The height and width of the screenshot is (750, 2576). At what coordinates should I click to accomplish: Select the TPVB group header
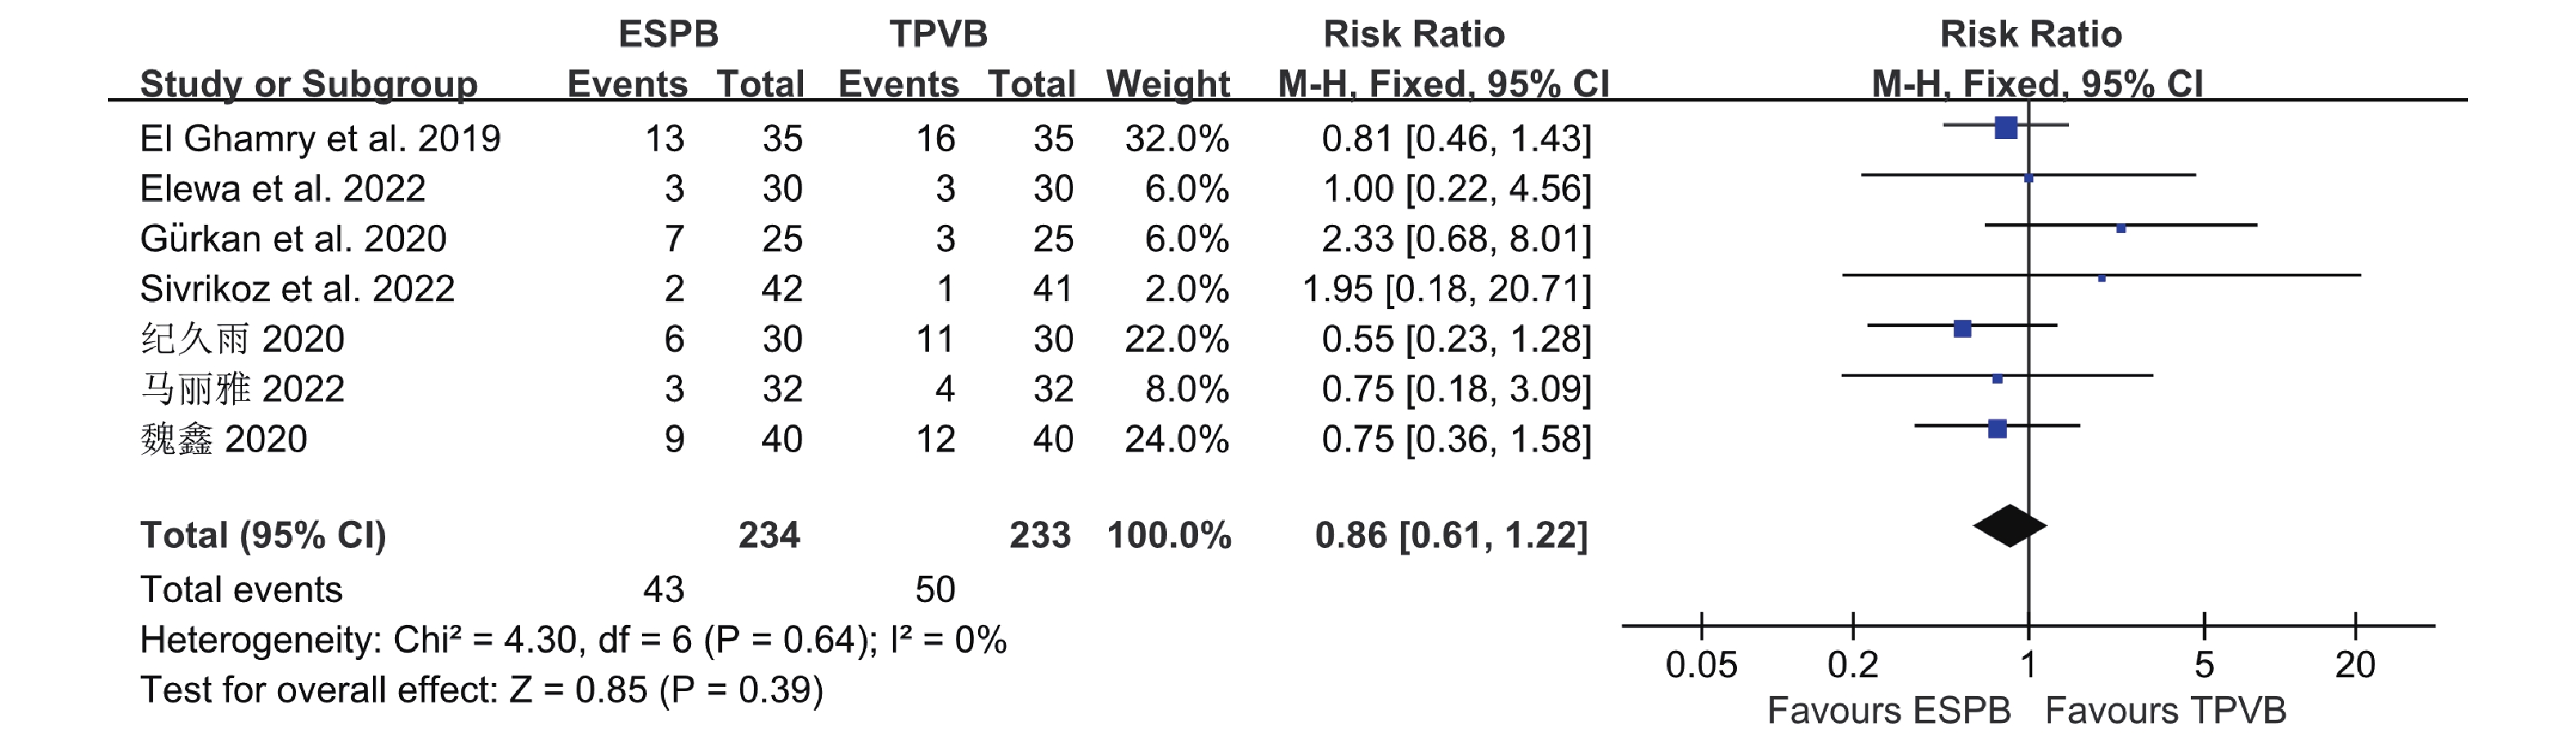(938, 34)
